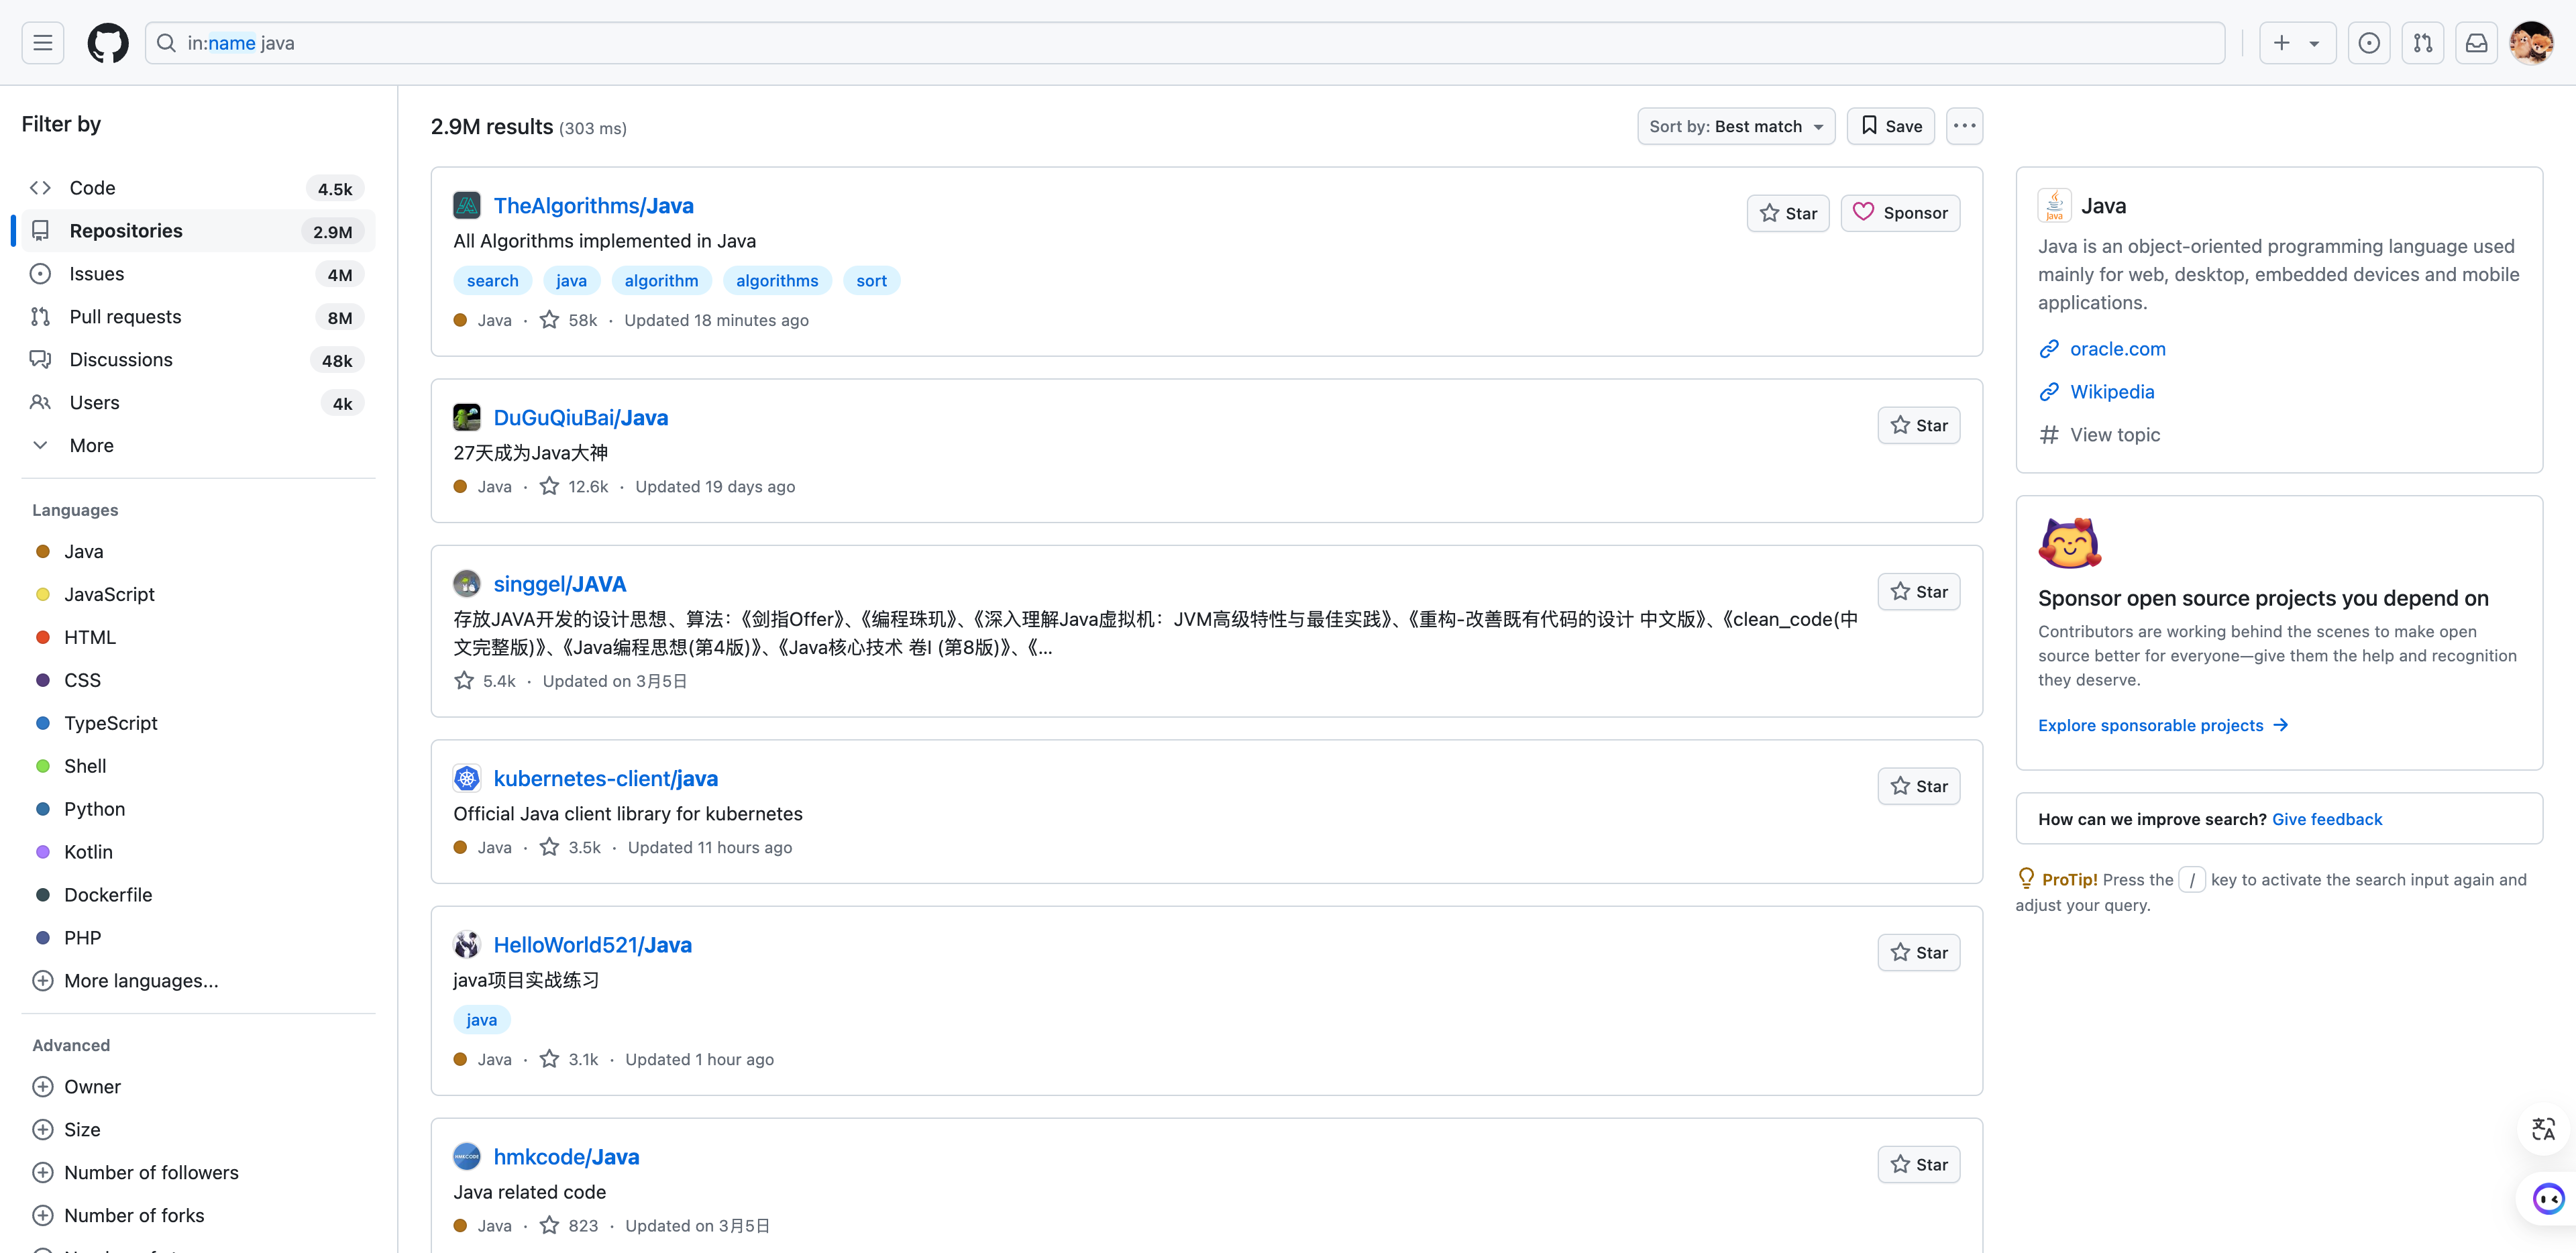Click the Java language color dot filter
This screenshot has width=2576, height=1253.
[x=43, y=552]
